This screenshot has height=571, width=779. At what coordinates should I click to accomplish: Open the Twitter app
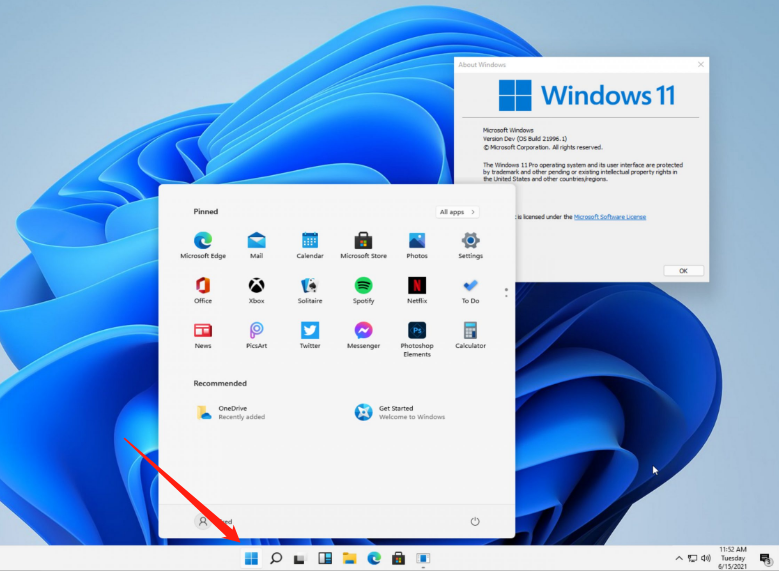coord(310,335)
